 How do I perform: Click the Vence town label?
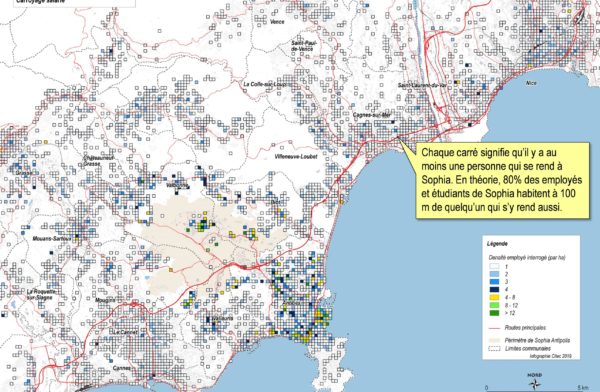(277, 22)
